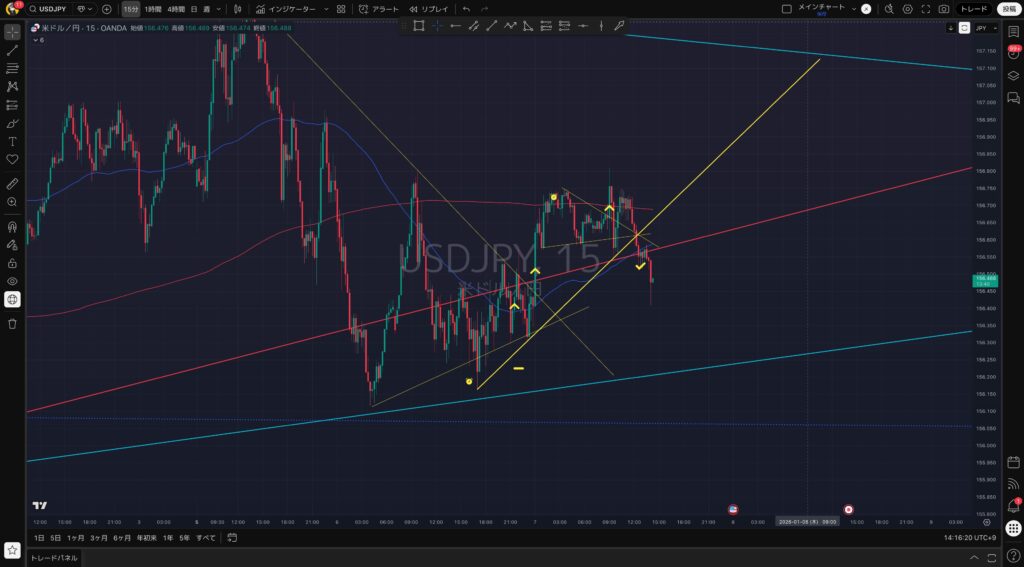The width and height of the screenshot is (1024, 567).
Task: Open the pattern tools in left toolbar
Action: tap(12, 86)
